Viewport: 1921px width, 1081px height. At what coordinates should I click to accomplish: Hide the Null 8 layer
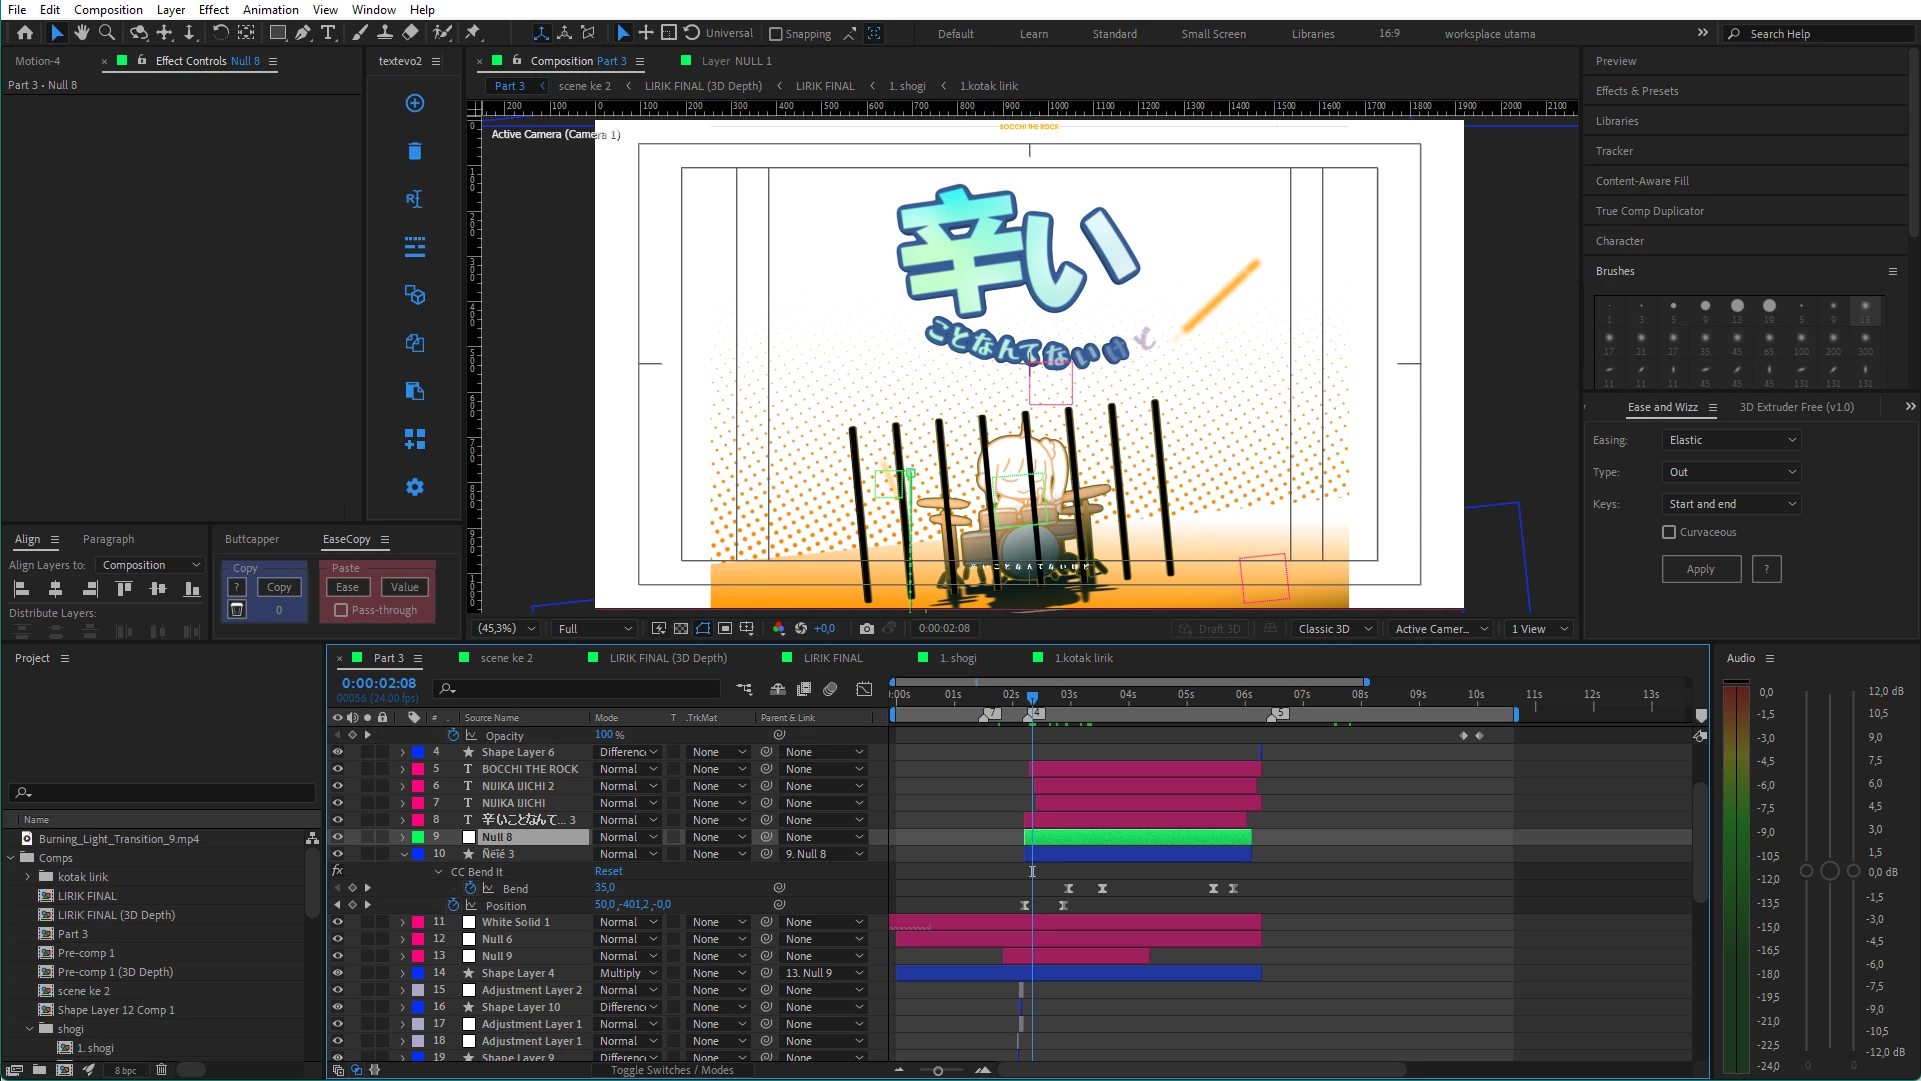tap(337, 837)
